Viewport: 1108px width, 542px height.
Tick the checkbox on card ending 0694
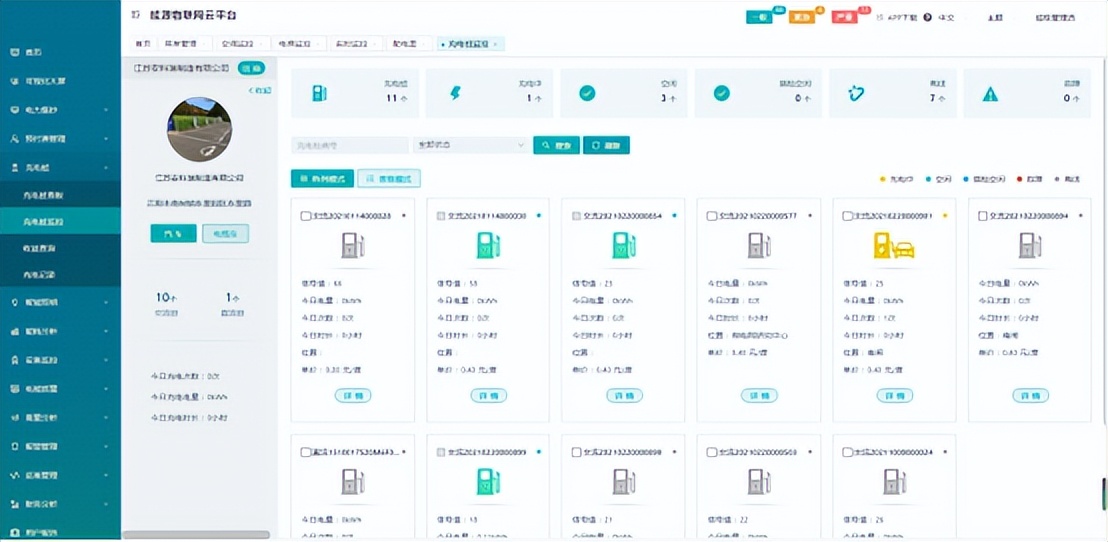coord(983,216)
